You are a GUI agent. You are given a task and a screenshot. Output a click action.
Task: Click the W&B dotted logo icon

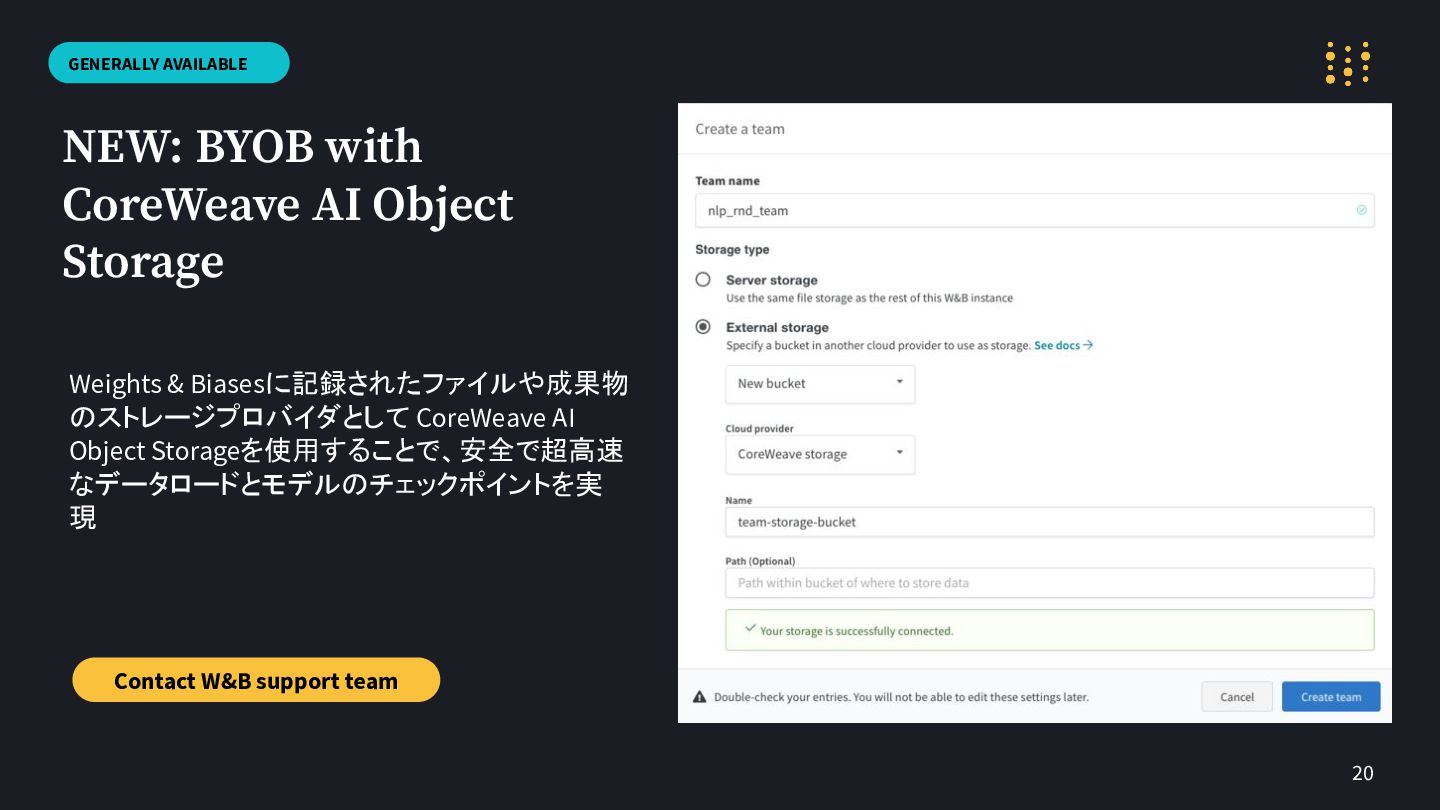pyautogui.click(x=1347, y=64)
